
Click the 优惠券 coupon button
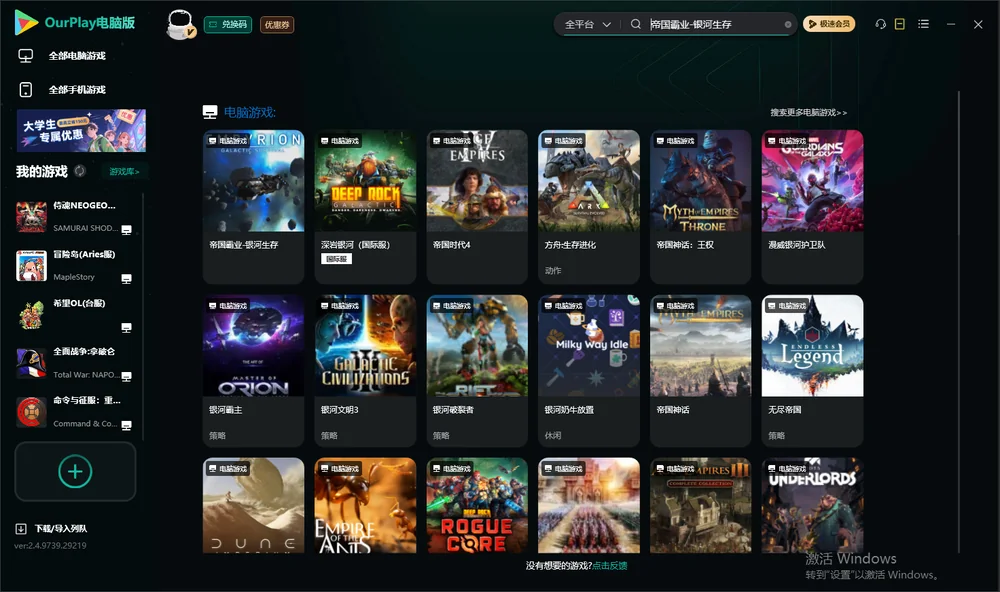pos(277,25)
